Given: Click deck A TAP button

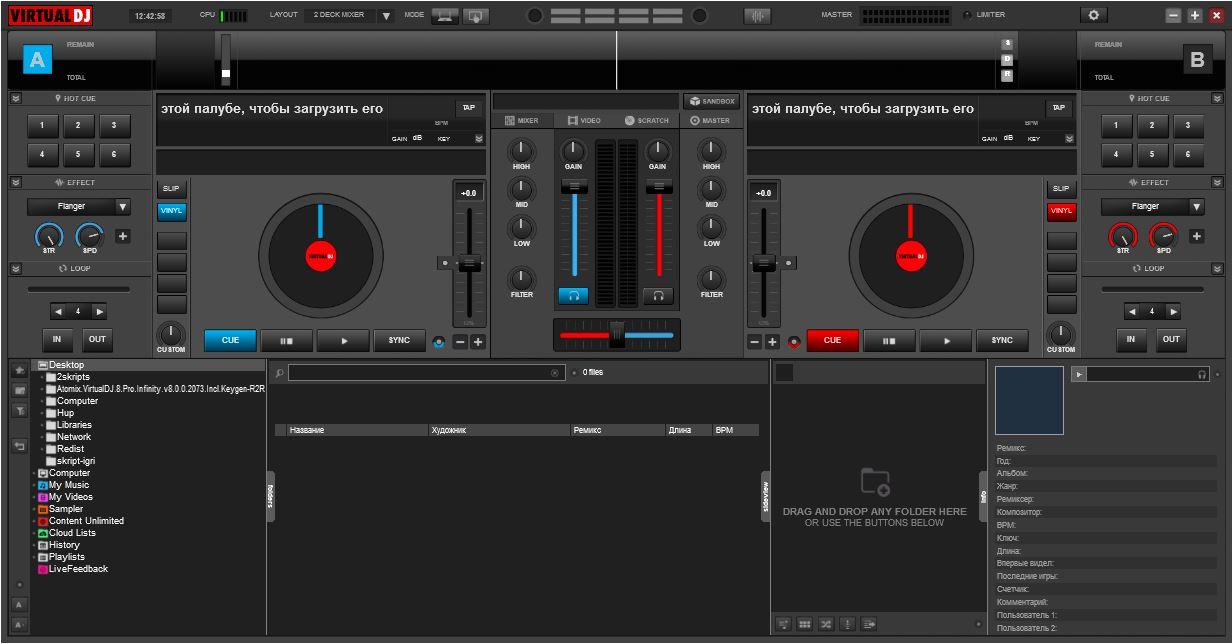Looking at the screenshot, I should (468, 107).
